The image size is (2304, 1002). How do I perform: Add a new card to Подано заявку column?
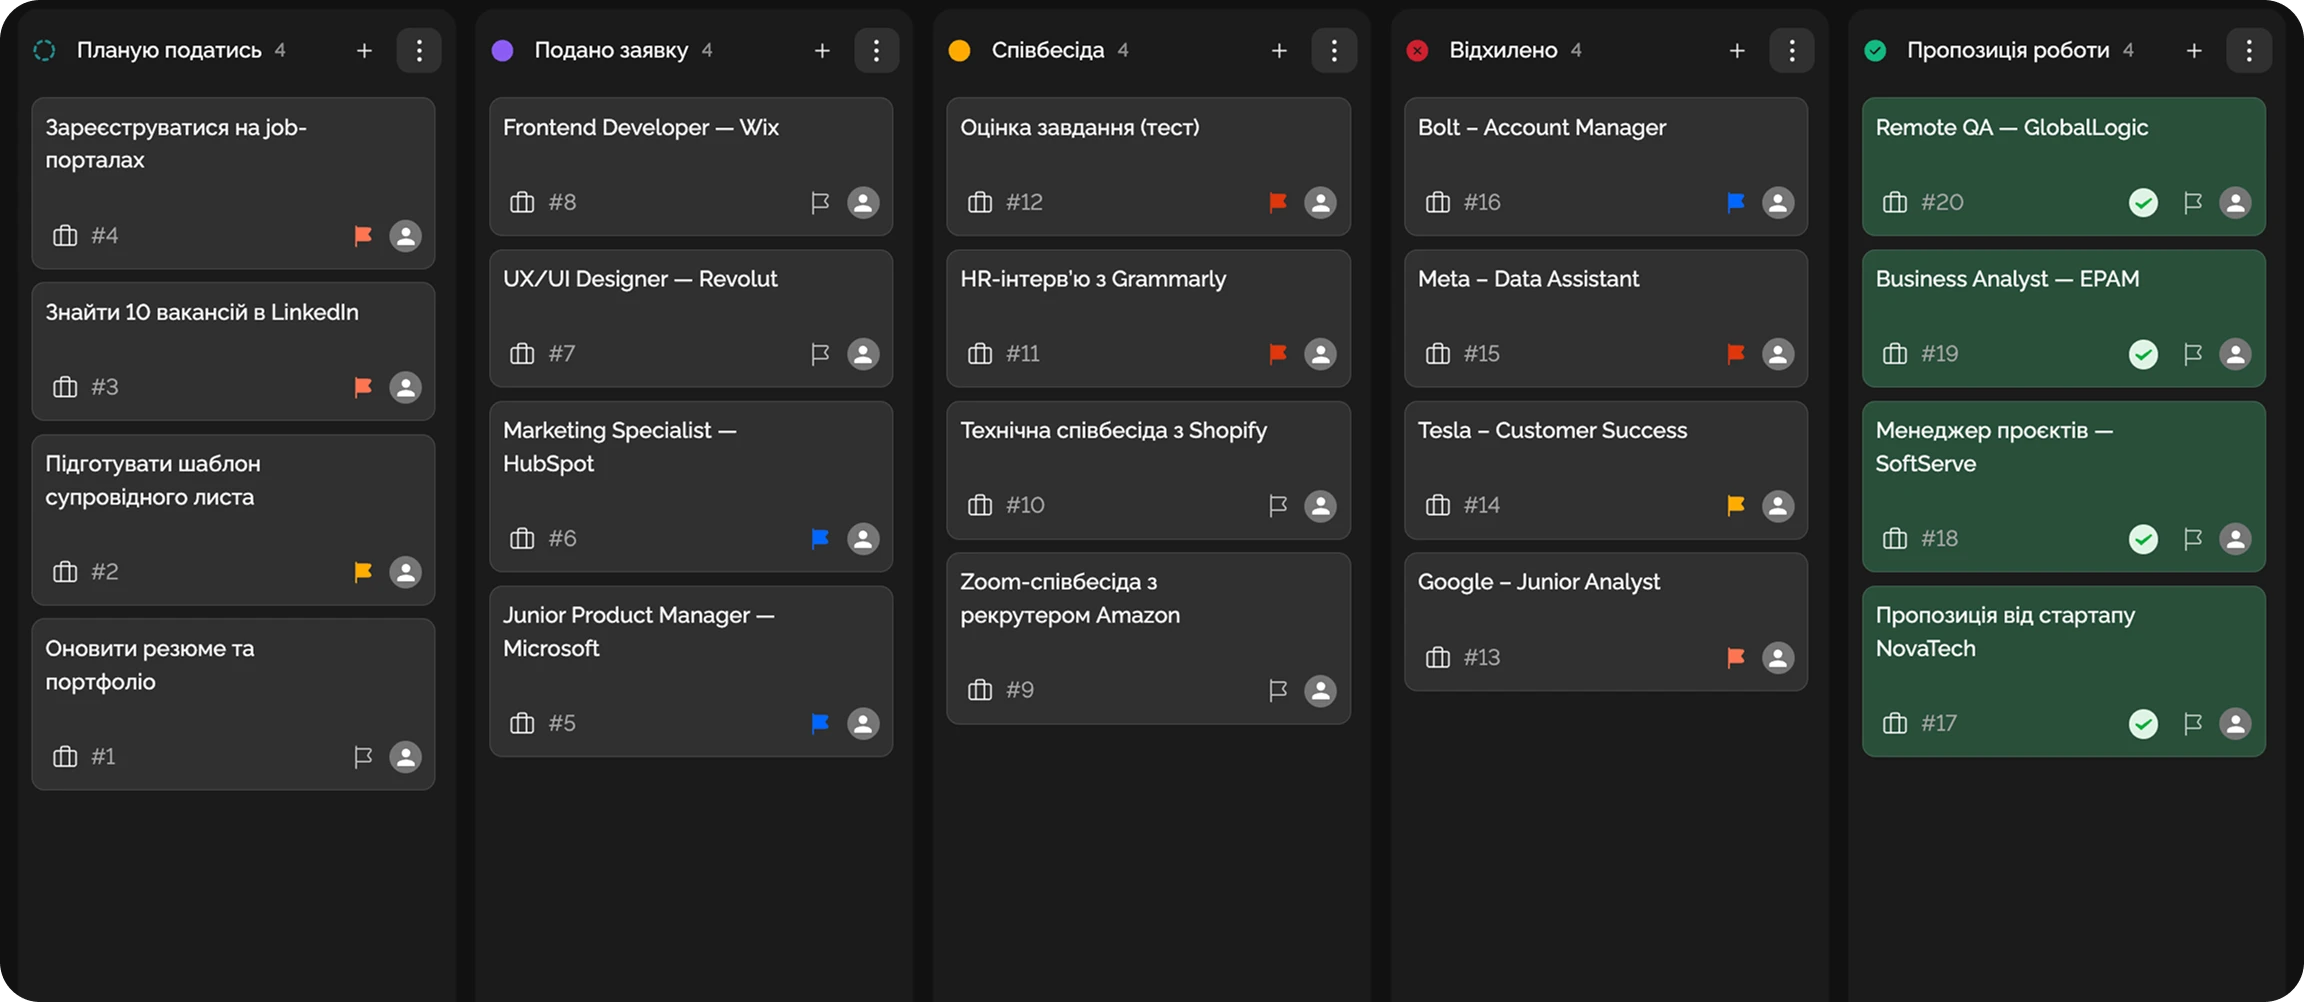tap(822, 51)
